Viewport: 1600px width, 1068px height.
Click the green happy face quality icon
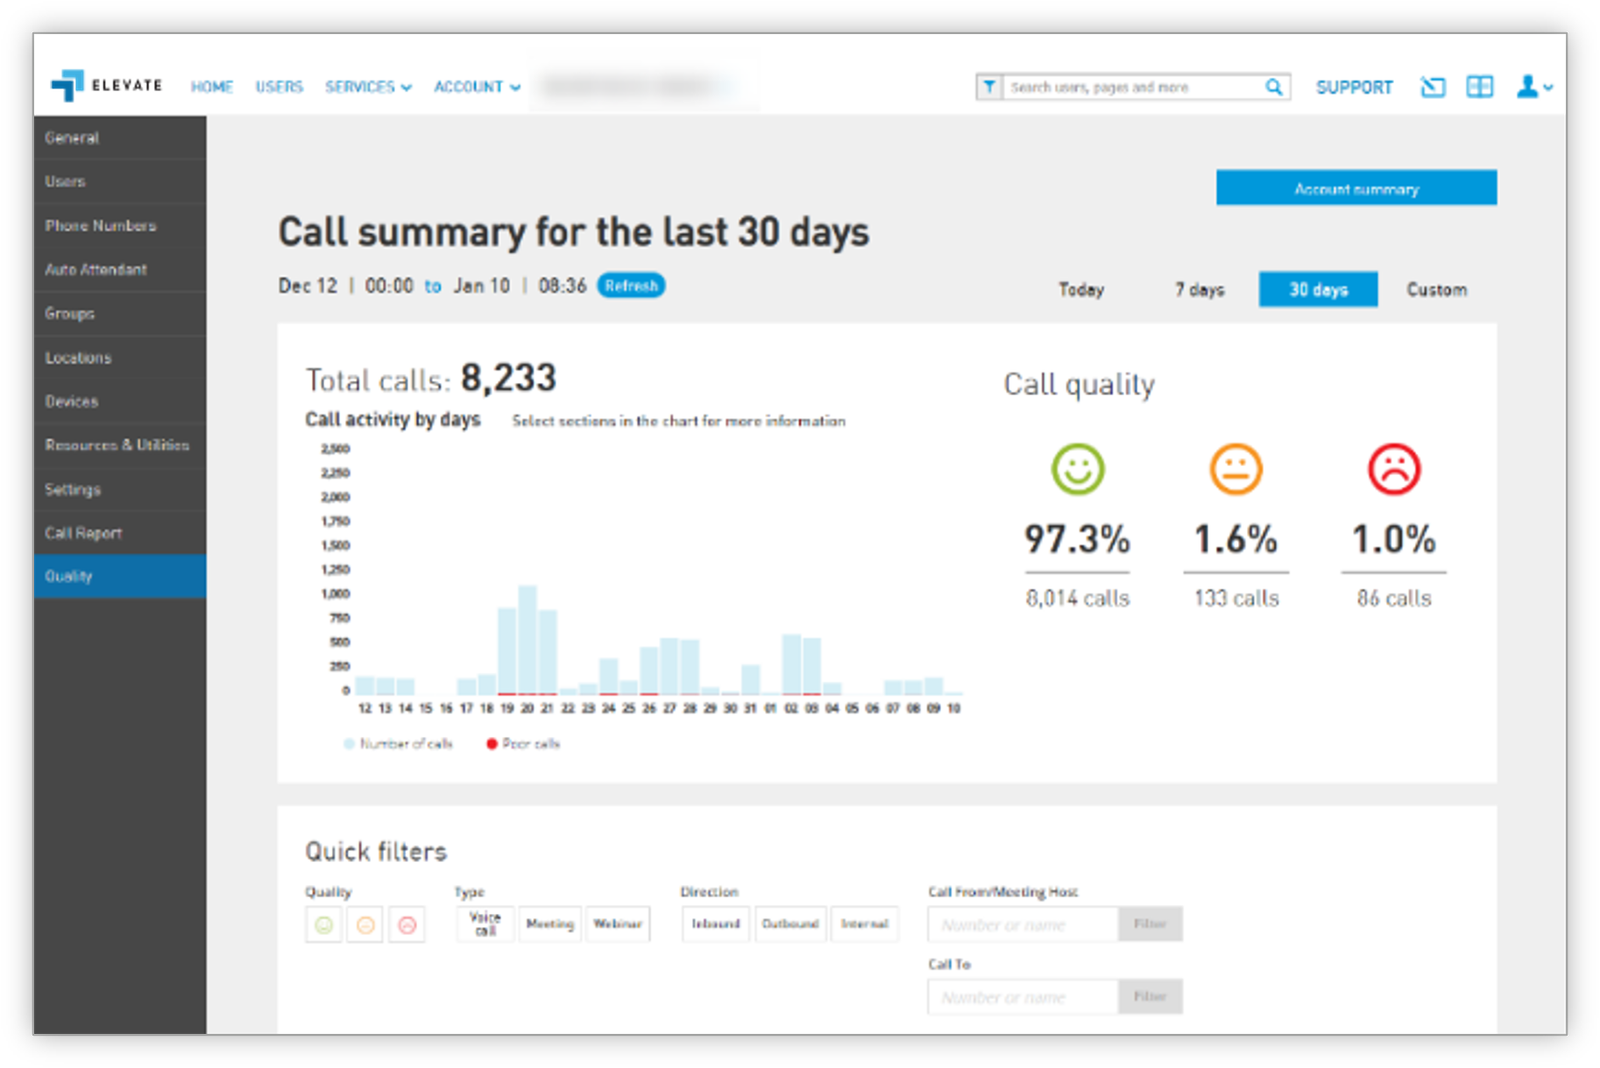[1077, 469]
